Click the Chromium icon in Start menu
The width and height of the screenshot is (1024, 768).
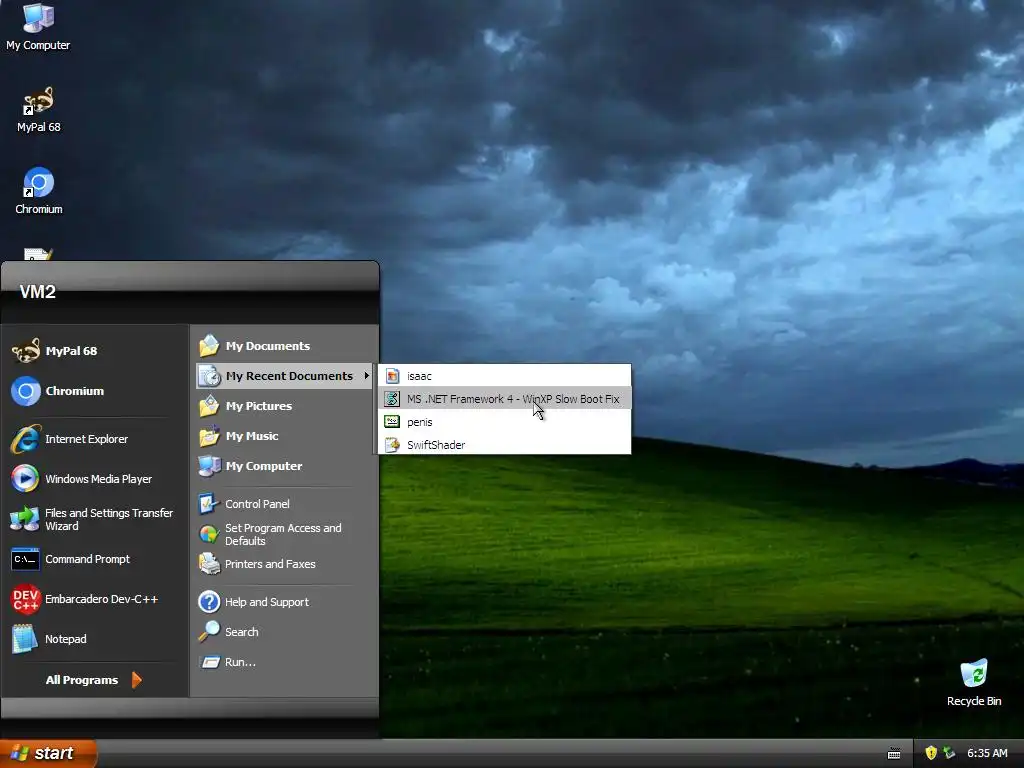25,391
